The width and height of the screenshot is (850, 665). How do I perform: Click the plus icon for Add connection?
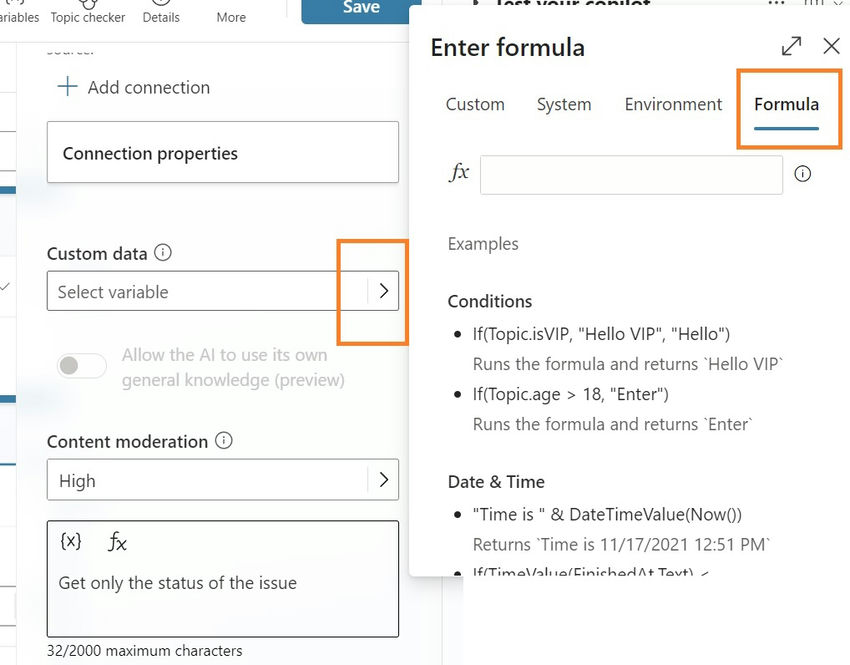67,87
